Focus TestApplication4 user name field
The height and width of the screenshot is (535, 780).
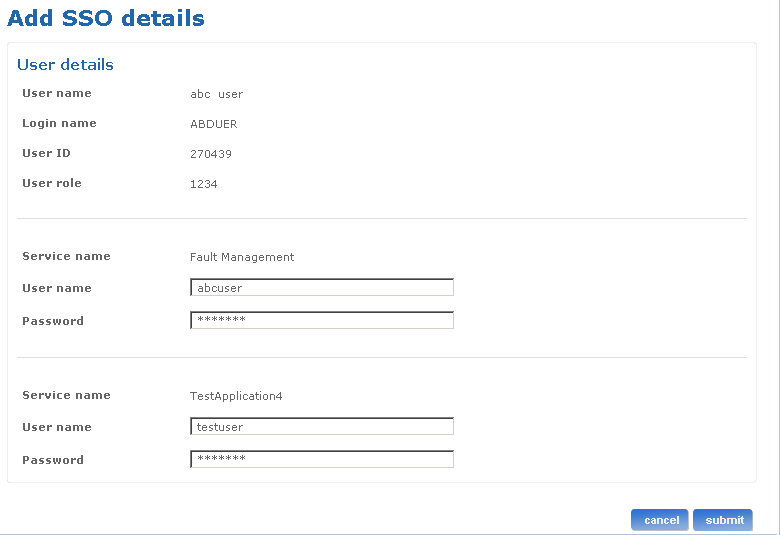coord(322,427)
